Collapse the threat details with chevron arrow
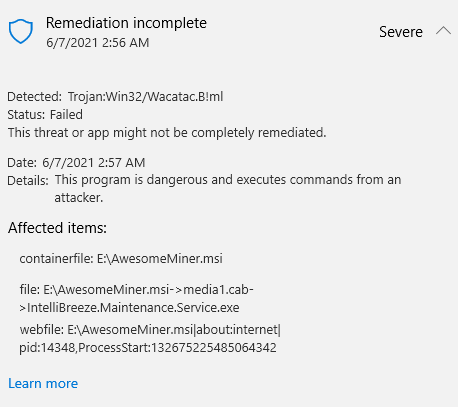The width and height of the screenshot is (458, 407). tap(443, 31)
